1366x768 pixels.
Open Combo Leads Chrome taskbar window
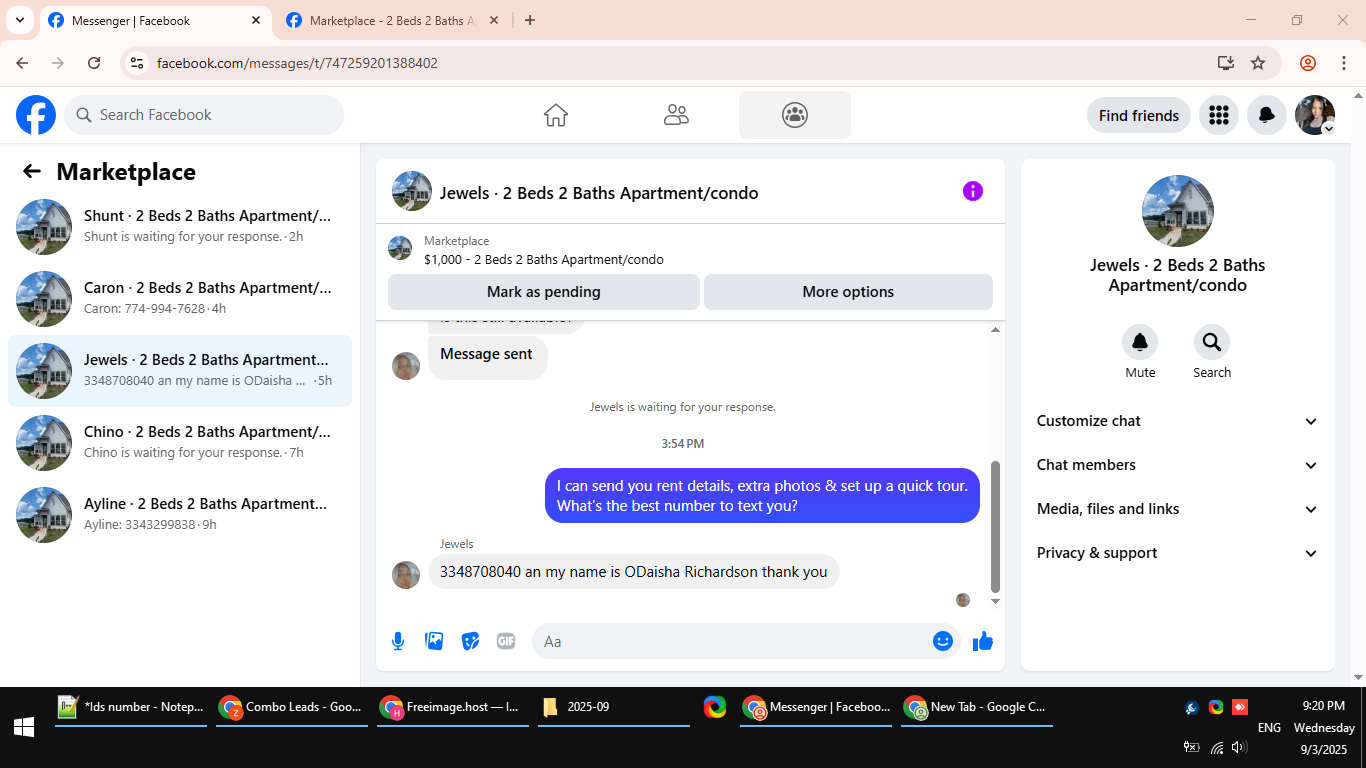[x=292, y=707]
